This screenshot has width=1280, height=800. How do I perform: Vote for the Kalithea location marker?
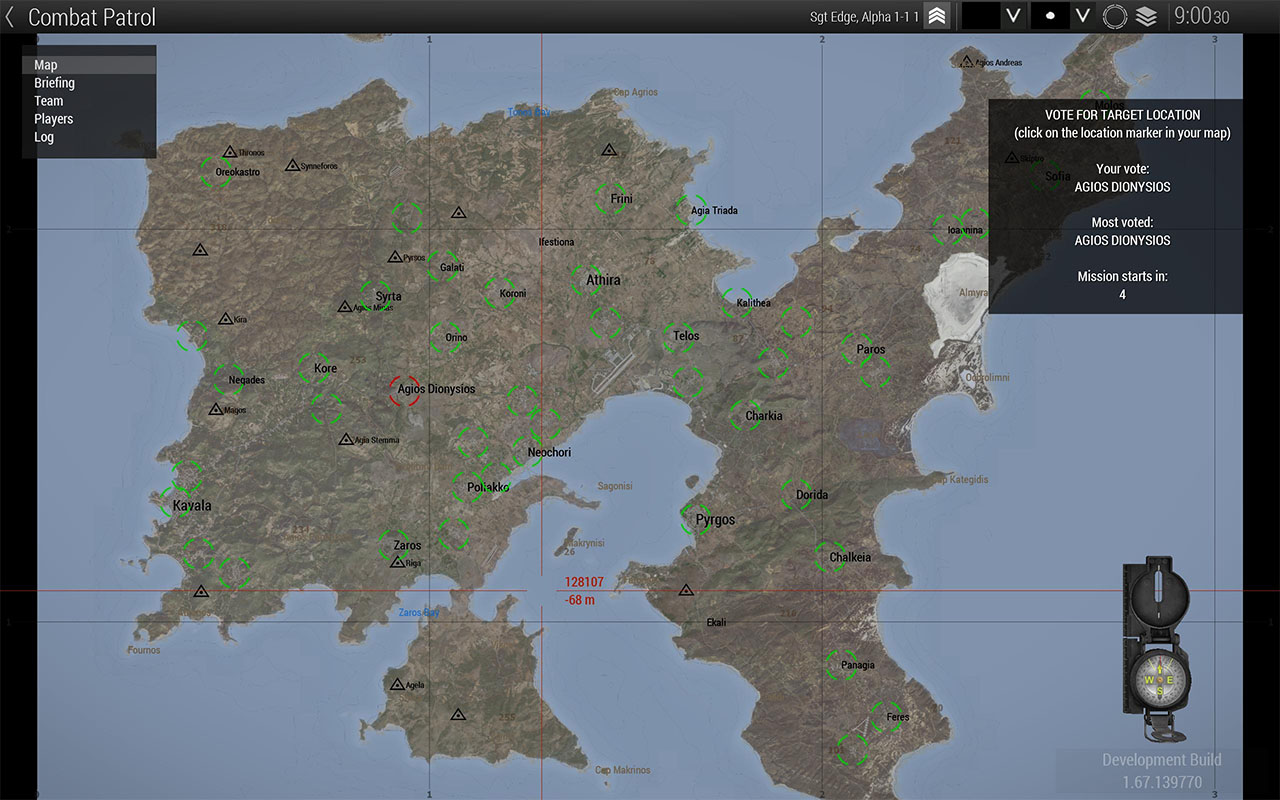(737, 302)
